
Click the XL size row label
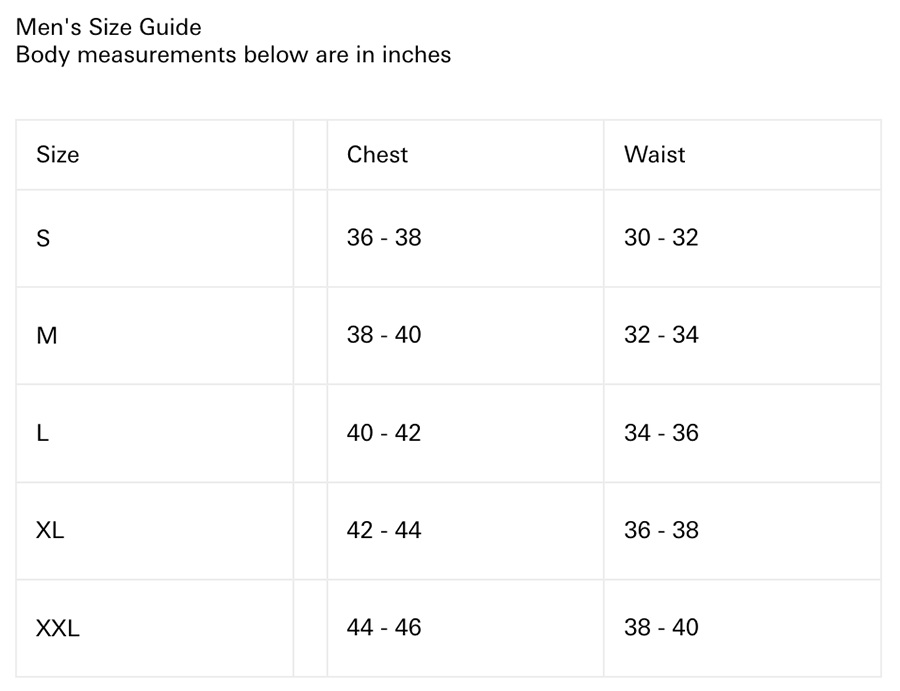pyautogui.click(x=50, y=530)
